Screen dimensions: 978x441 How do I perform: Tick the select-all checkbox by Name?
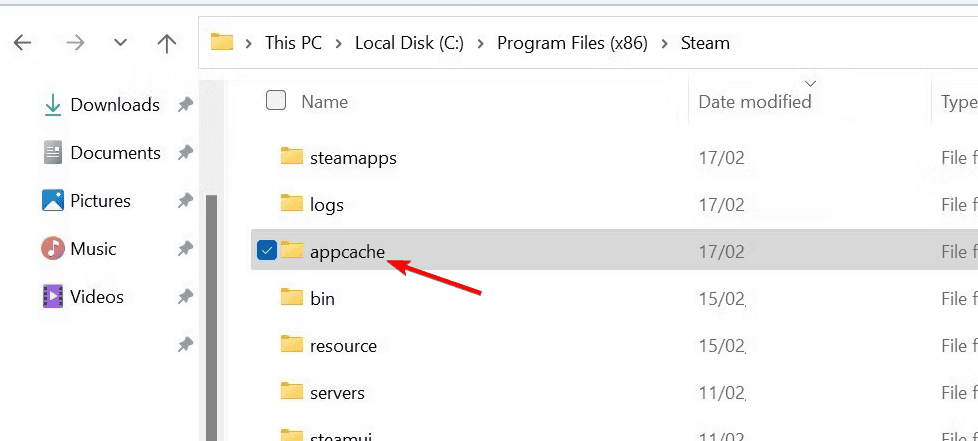[x=276, y=100]
